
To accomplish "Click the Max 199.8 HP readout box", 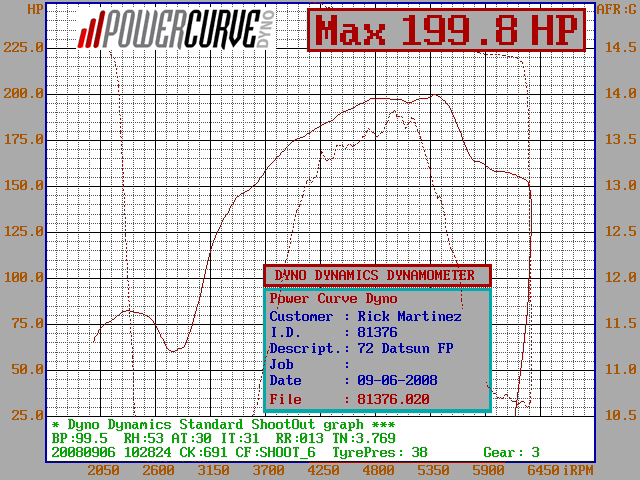I will tap(447, 30).
